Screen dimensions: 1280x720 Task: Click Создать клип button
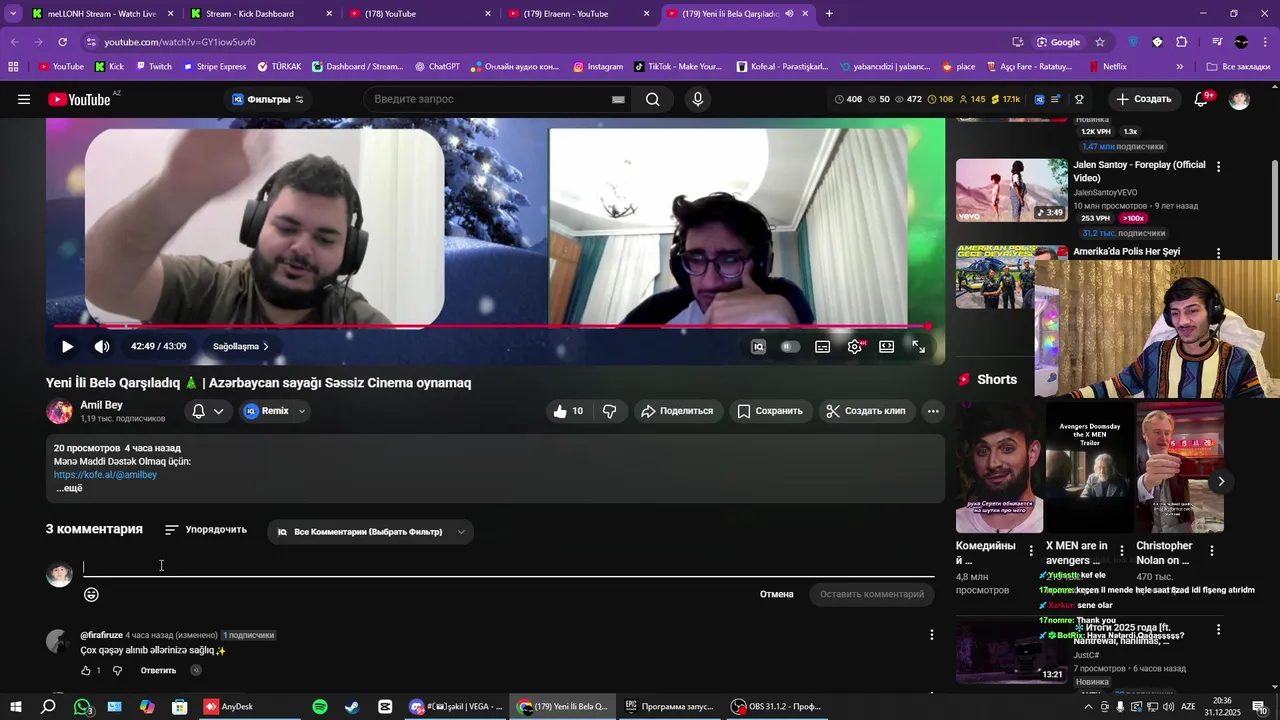click(x=866, y=411)
